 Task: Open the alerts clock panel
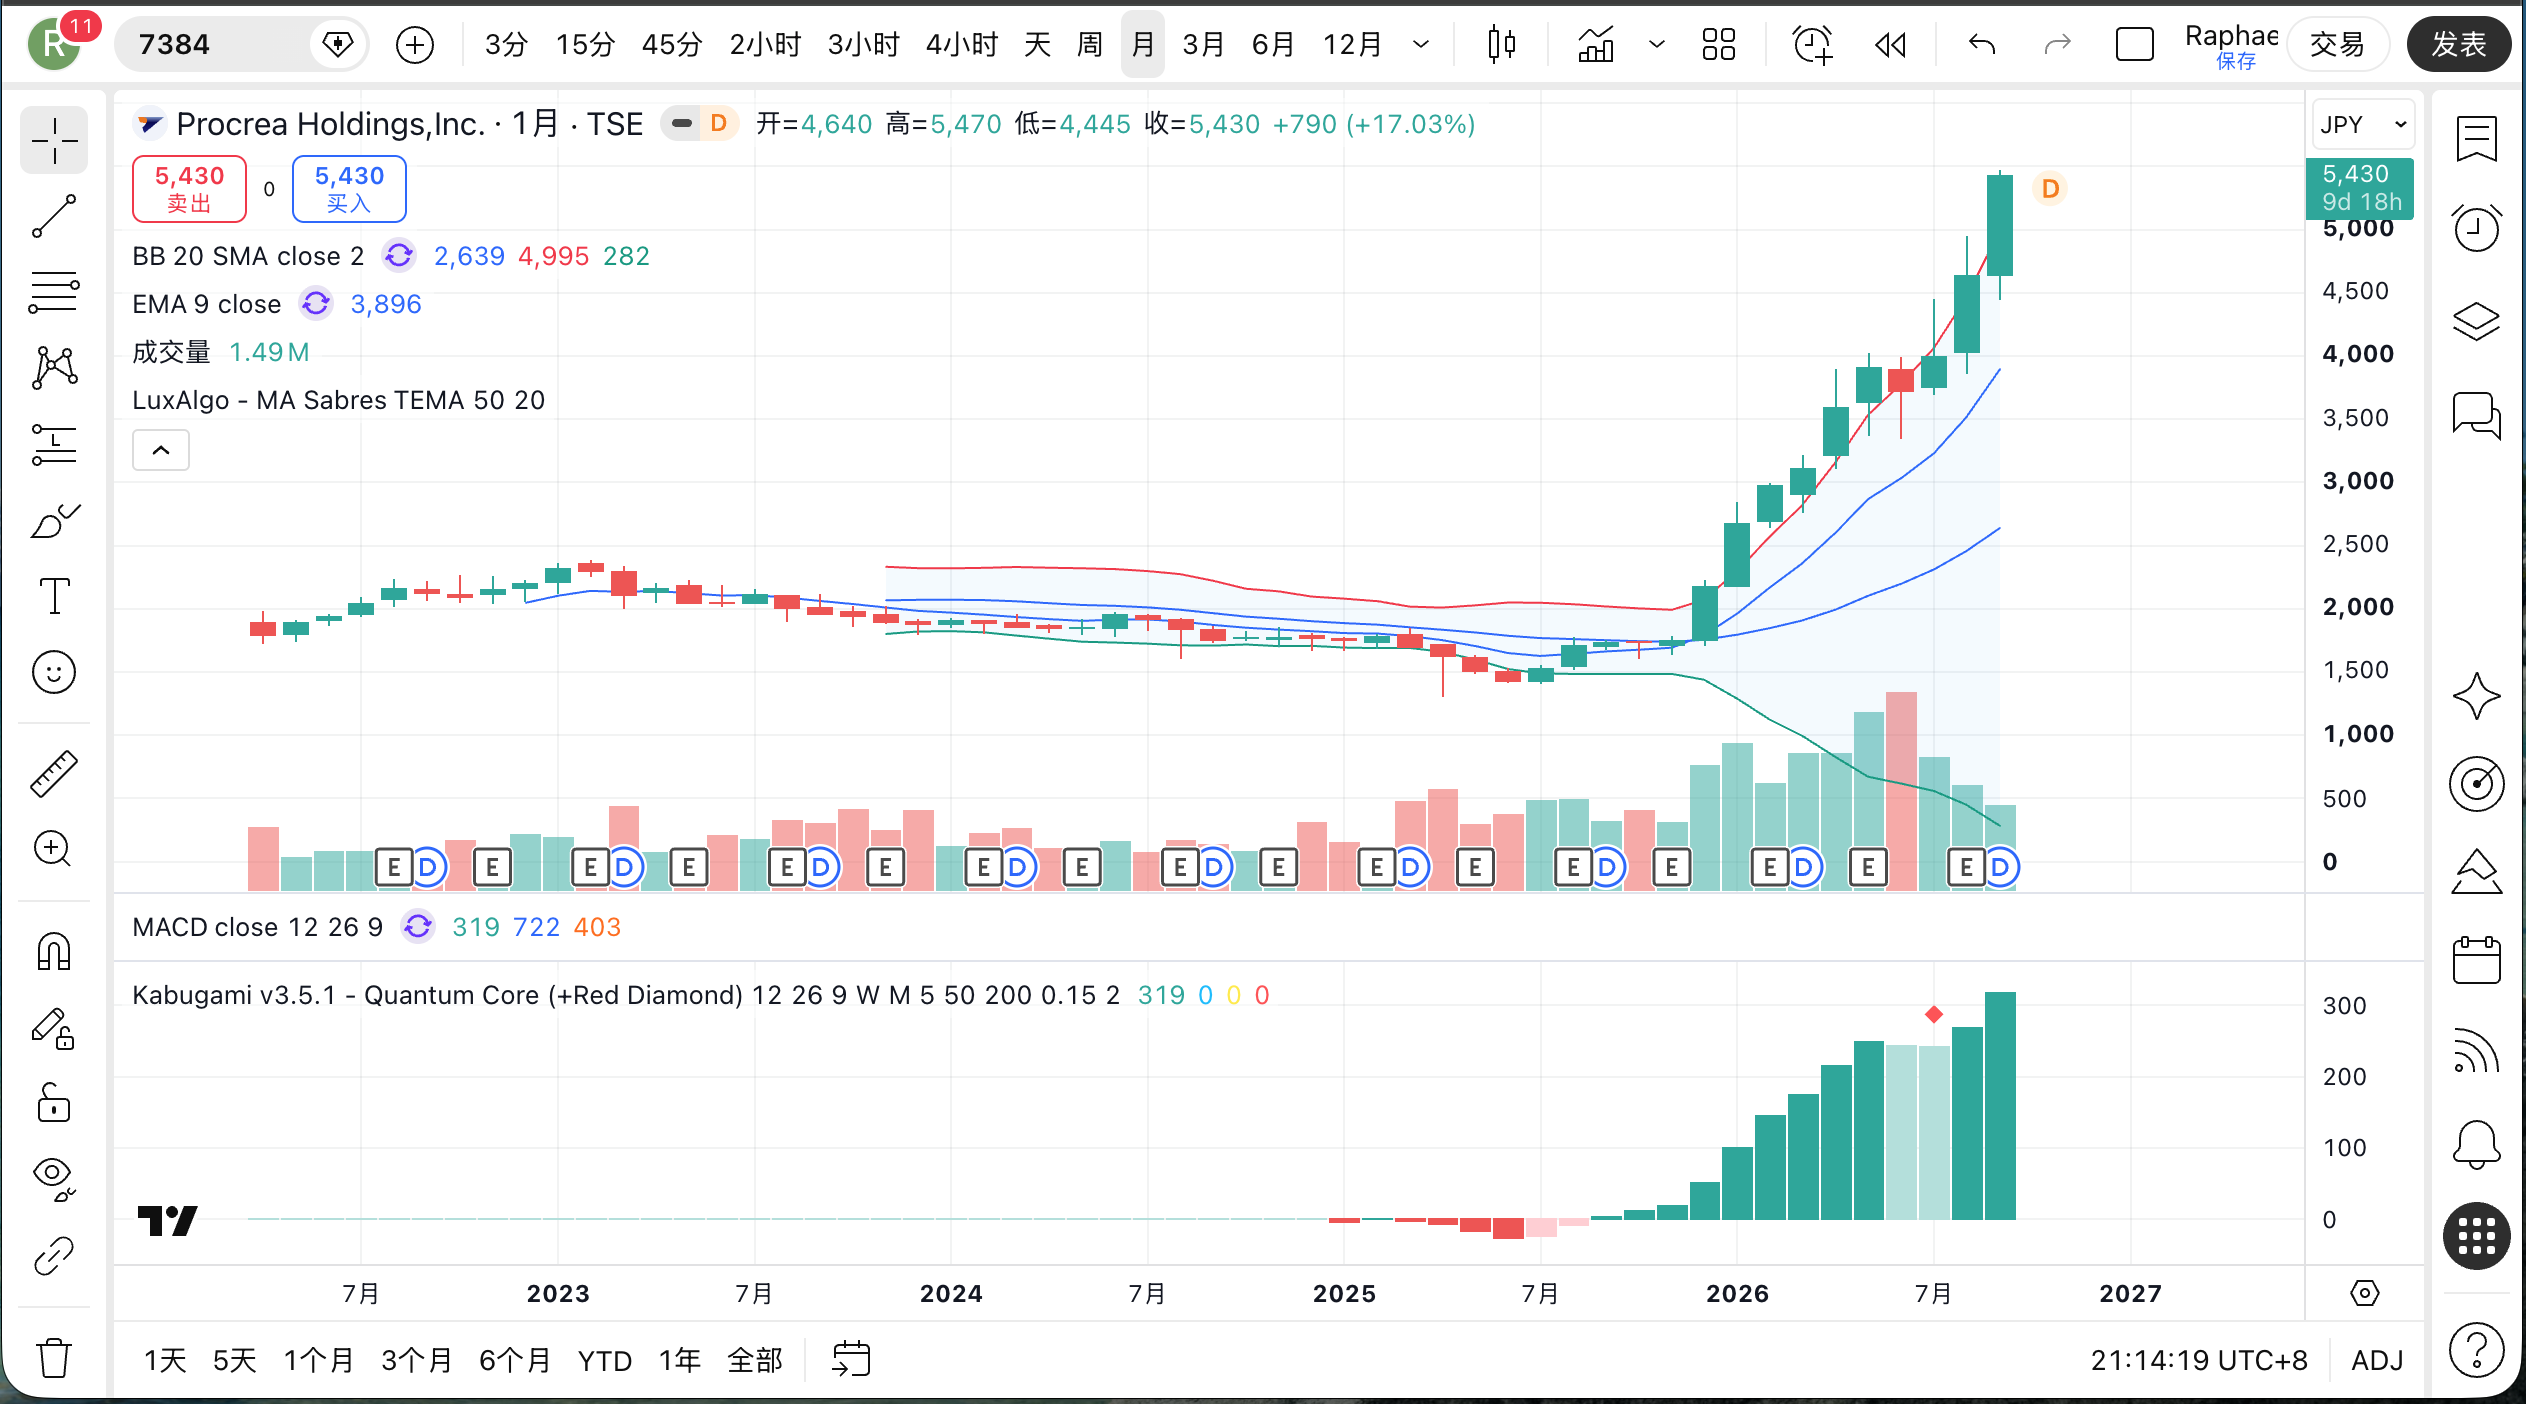[2476, 227]
